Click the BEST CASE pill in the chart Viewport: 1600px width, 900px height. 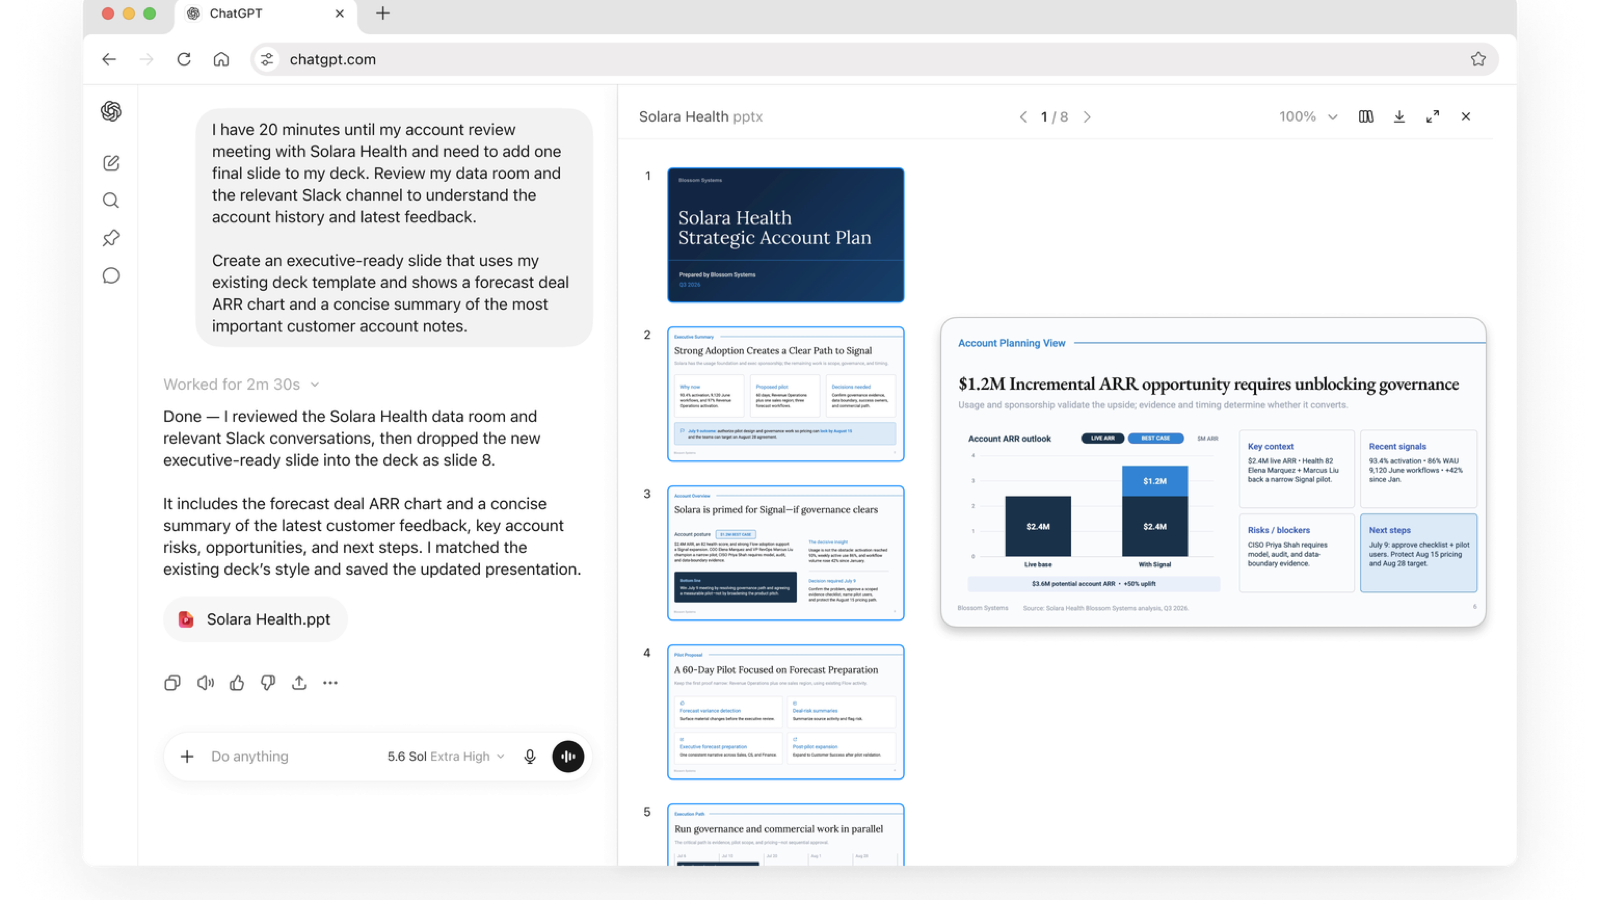click(x=1156, y=438)
